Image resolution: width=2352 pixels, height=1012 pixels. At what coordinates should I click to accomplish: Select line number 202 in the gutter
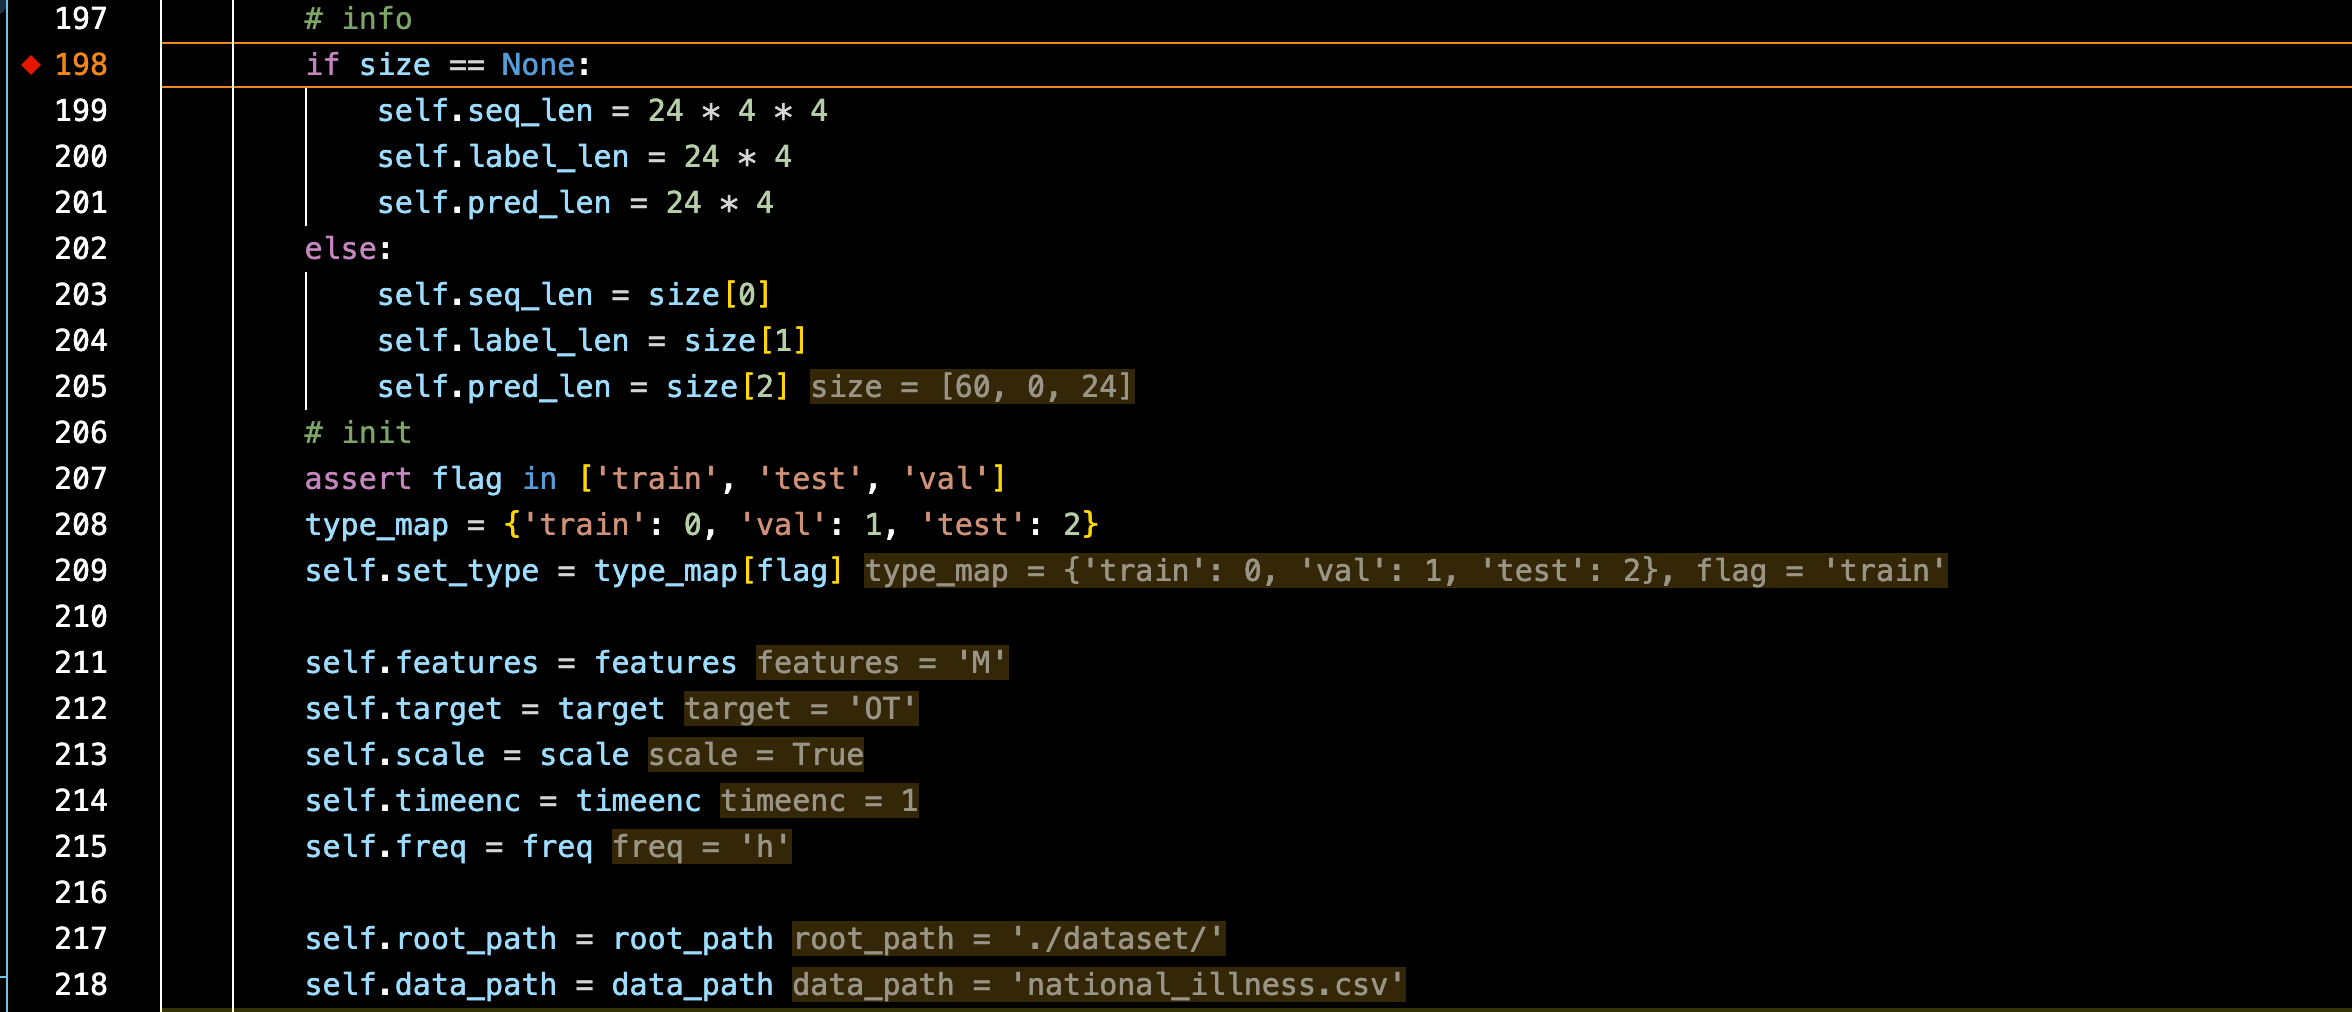click(x=81, y=249)
